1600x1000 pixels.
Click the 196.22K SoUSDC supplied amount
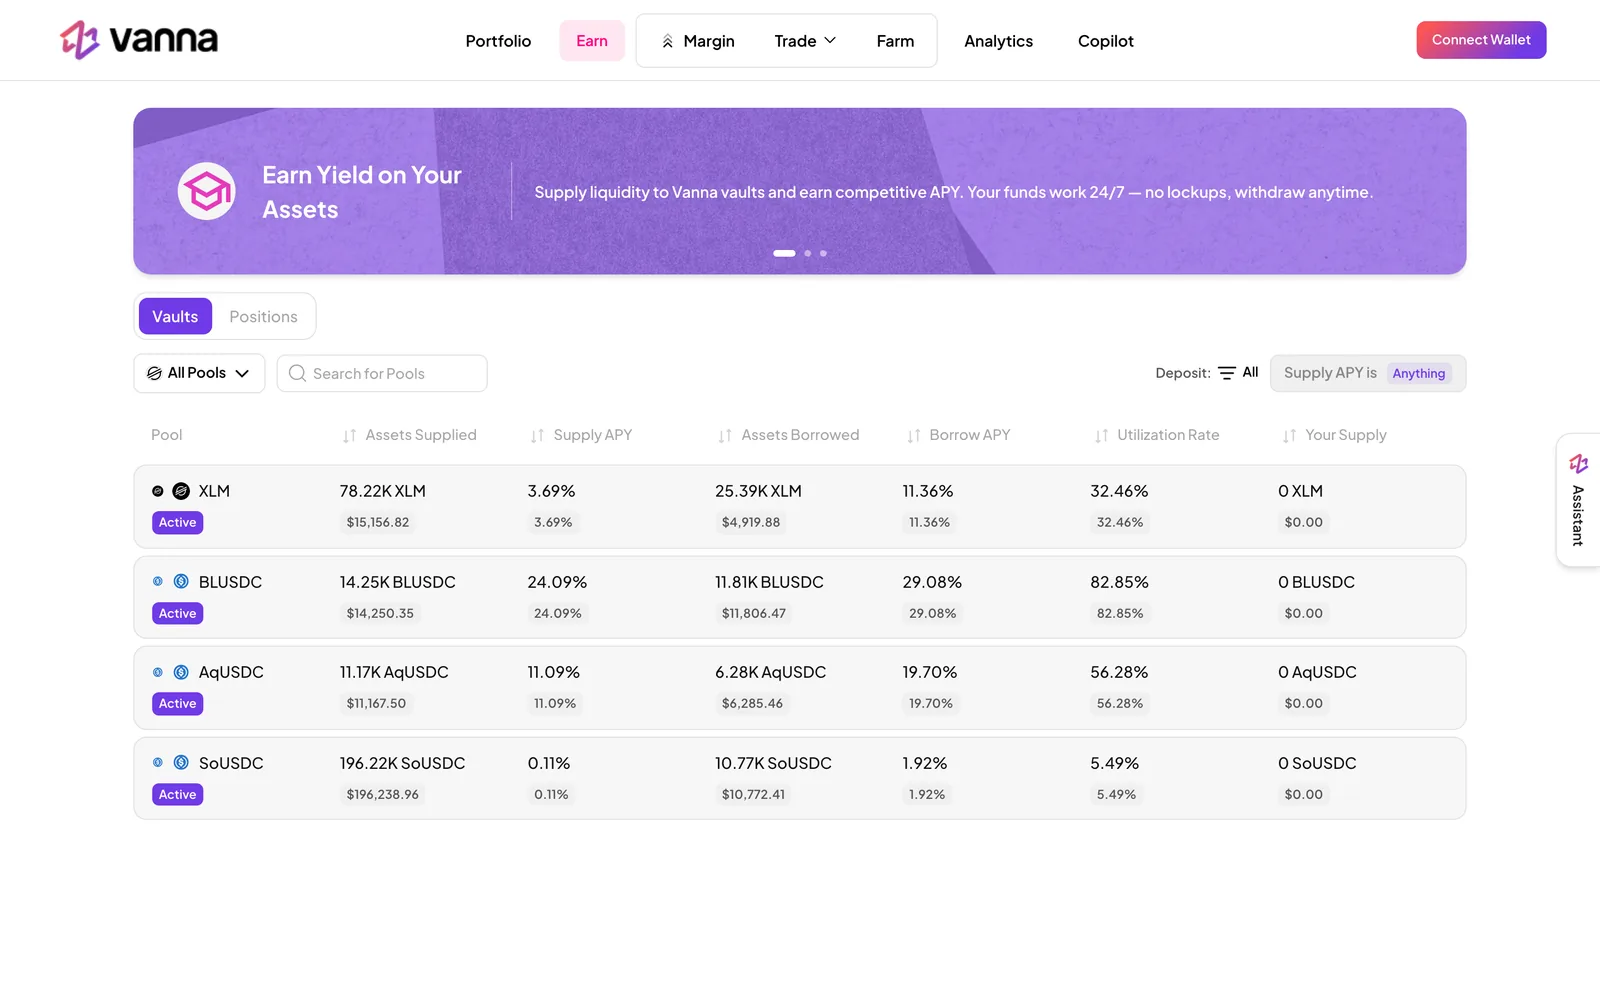tap(402, 763)
